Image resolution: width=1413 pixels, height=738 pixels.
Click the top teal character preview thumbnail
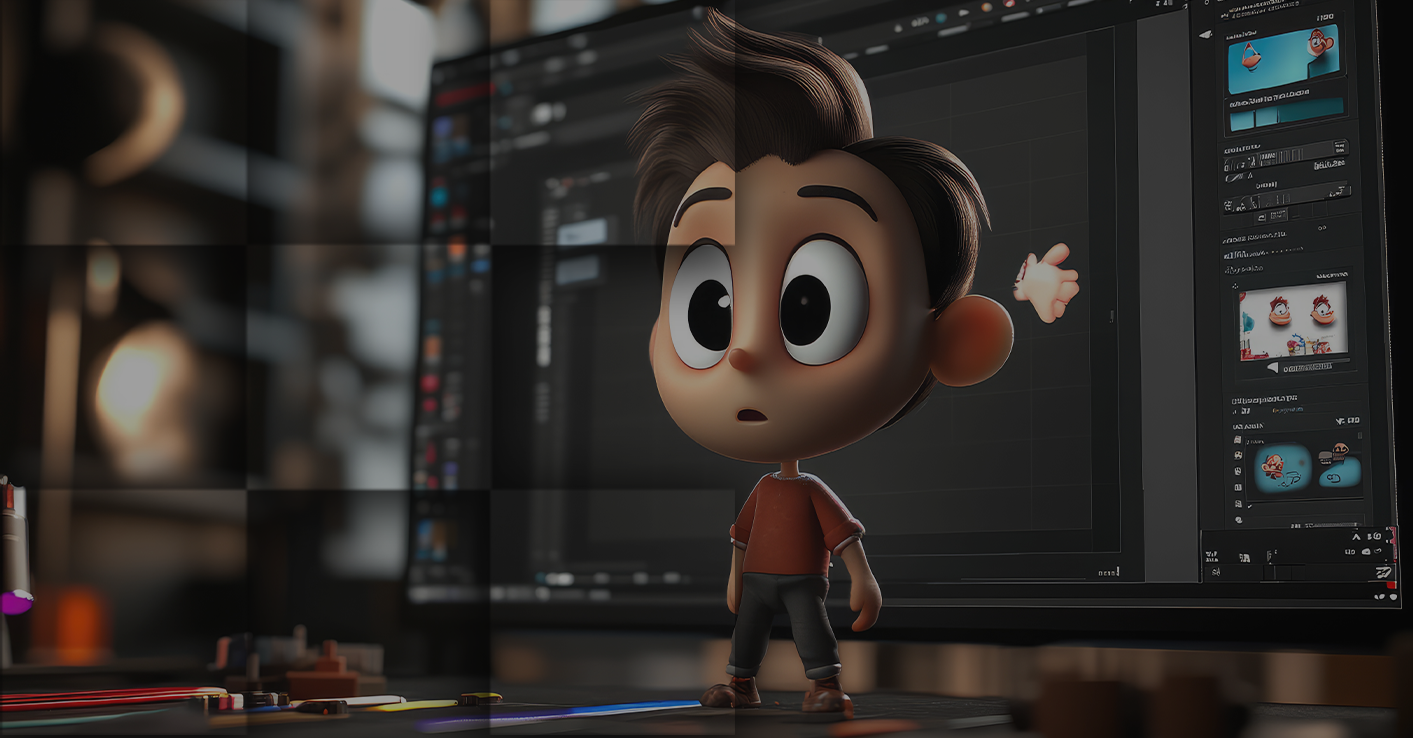[1282, 59]
